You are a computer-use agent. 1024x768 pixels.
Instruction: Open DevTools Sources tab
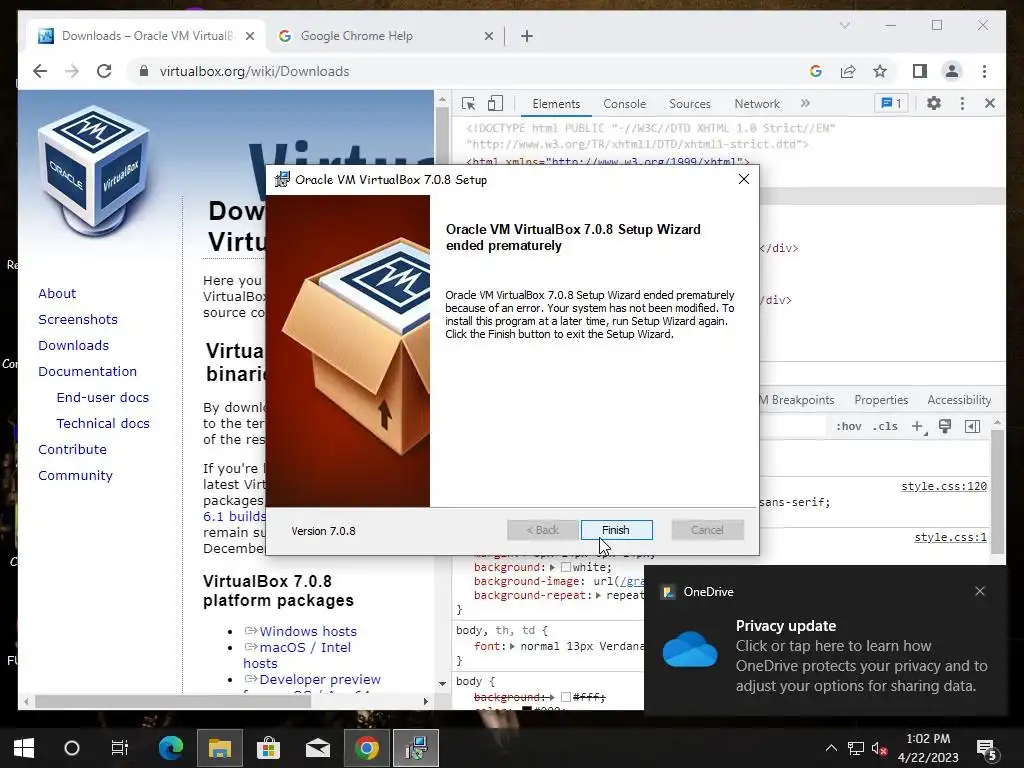(x=690, y=104)
